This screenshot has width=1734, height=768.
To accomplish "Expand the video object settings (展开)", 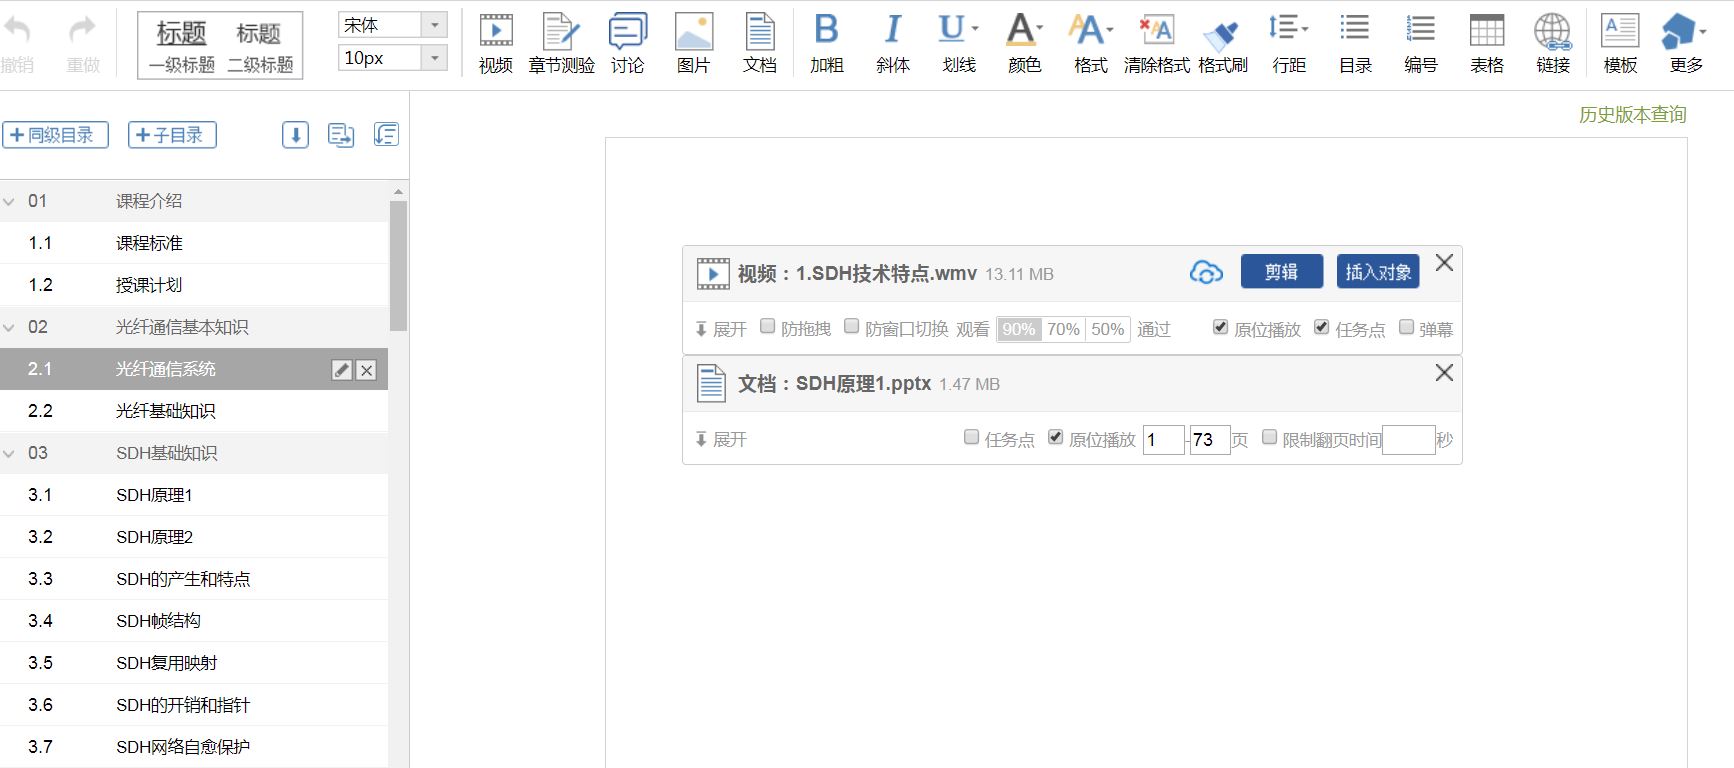I will click(721, 329).
